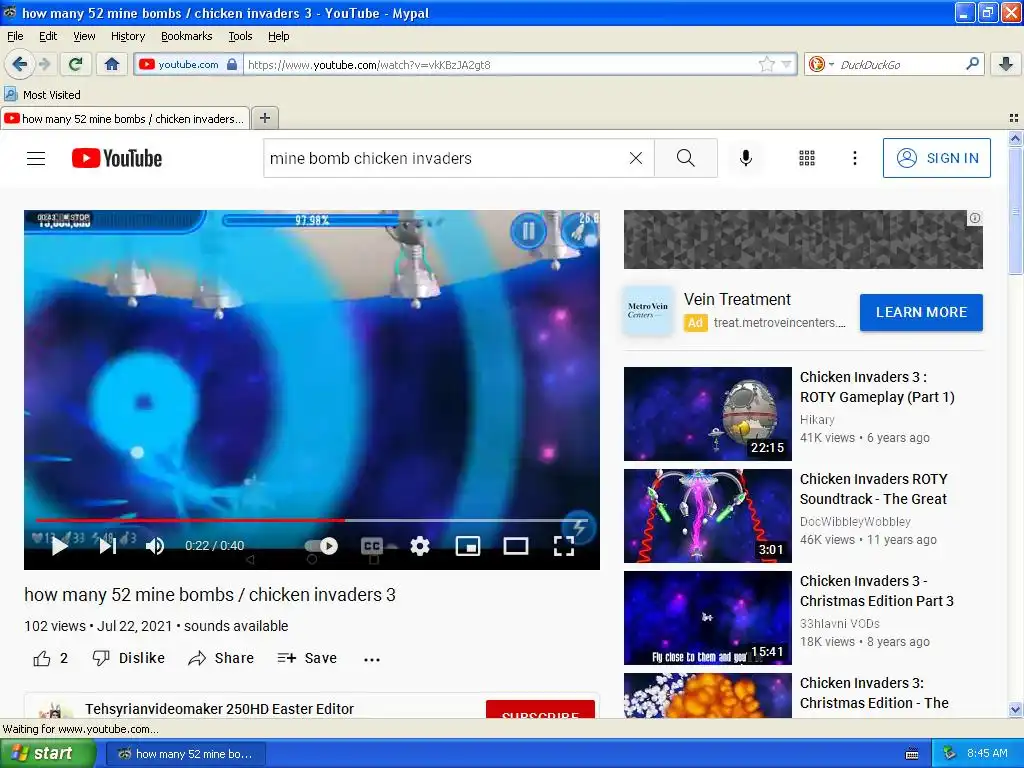Click the system tray clock showing 8:45 AM
The image size is (1024, 768).
[x=987, y=753]
